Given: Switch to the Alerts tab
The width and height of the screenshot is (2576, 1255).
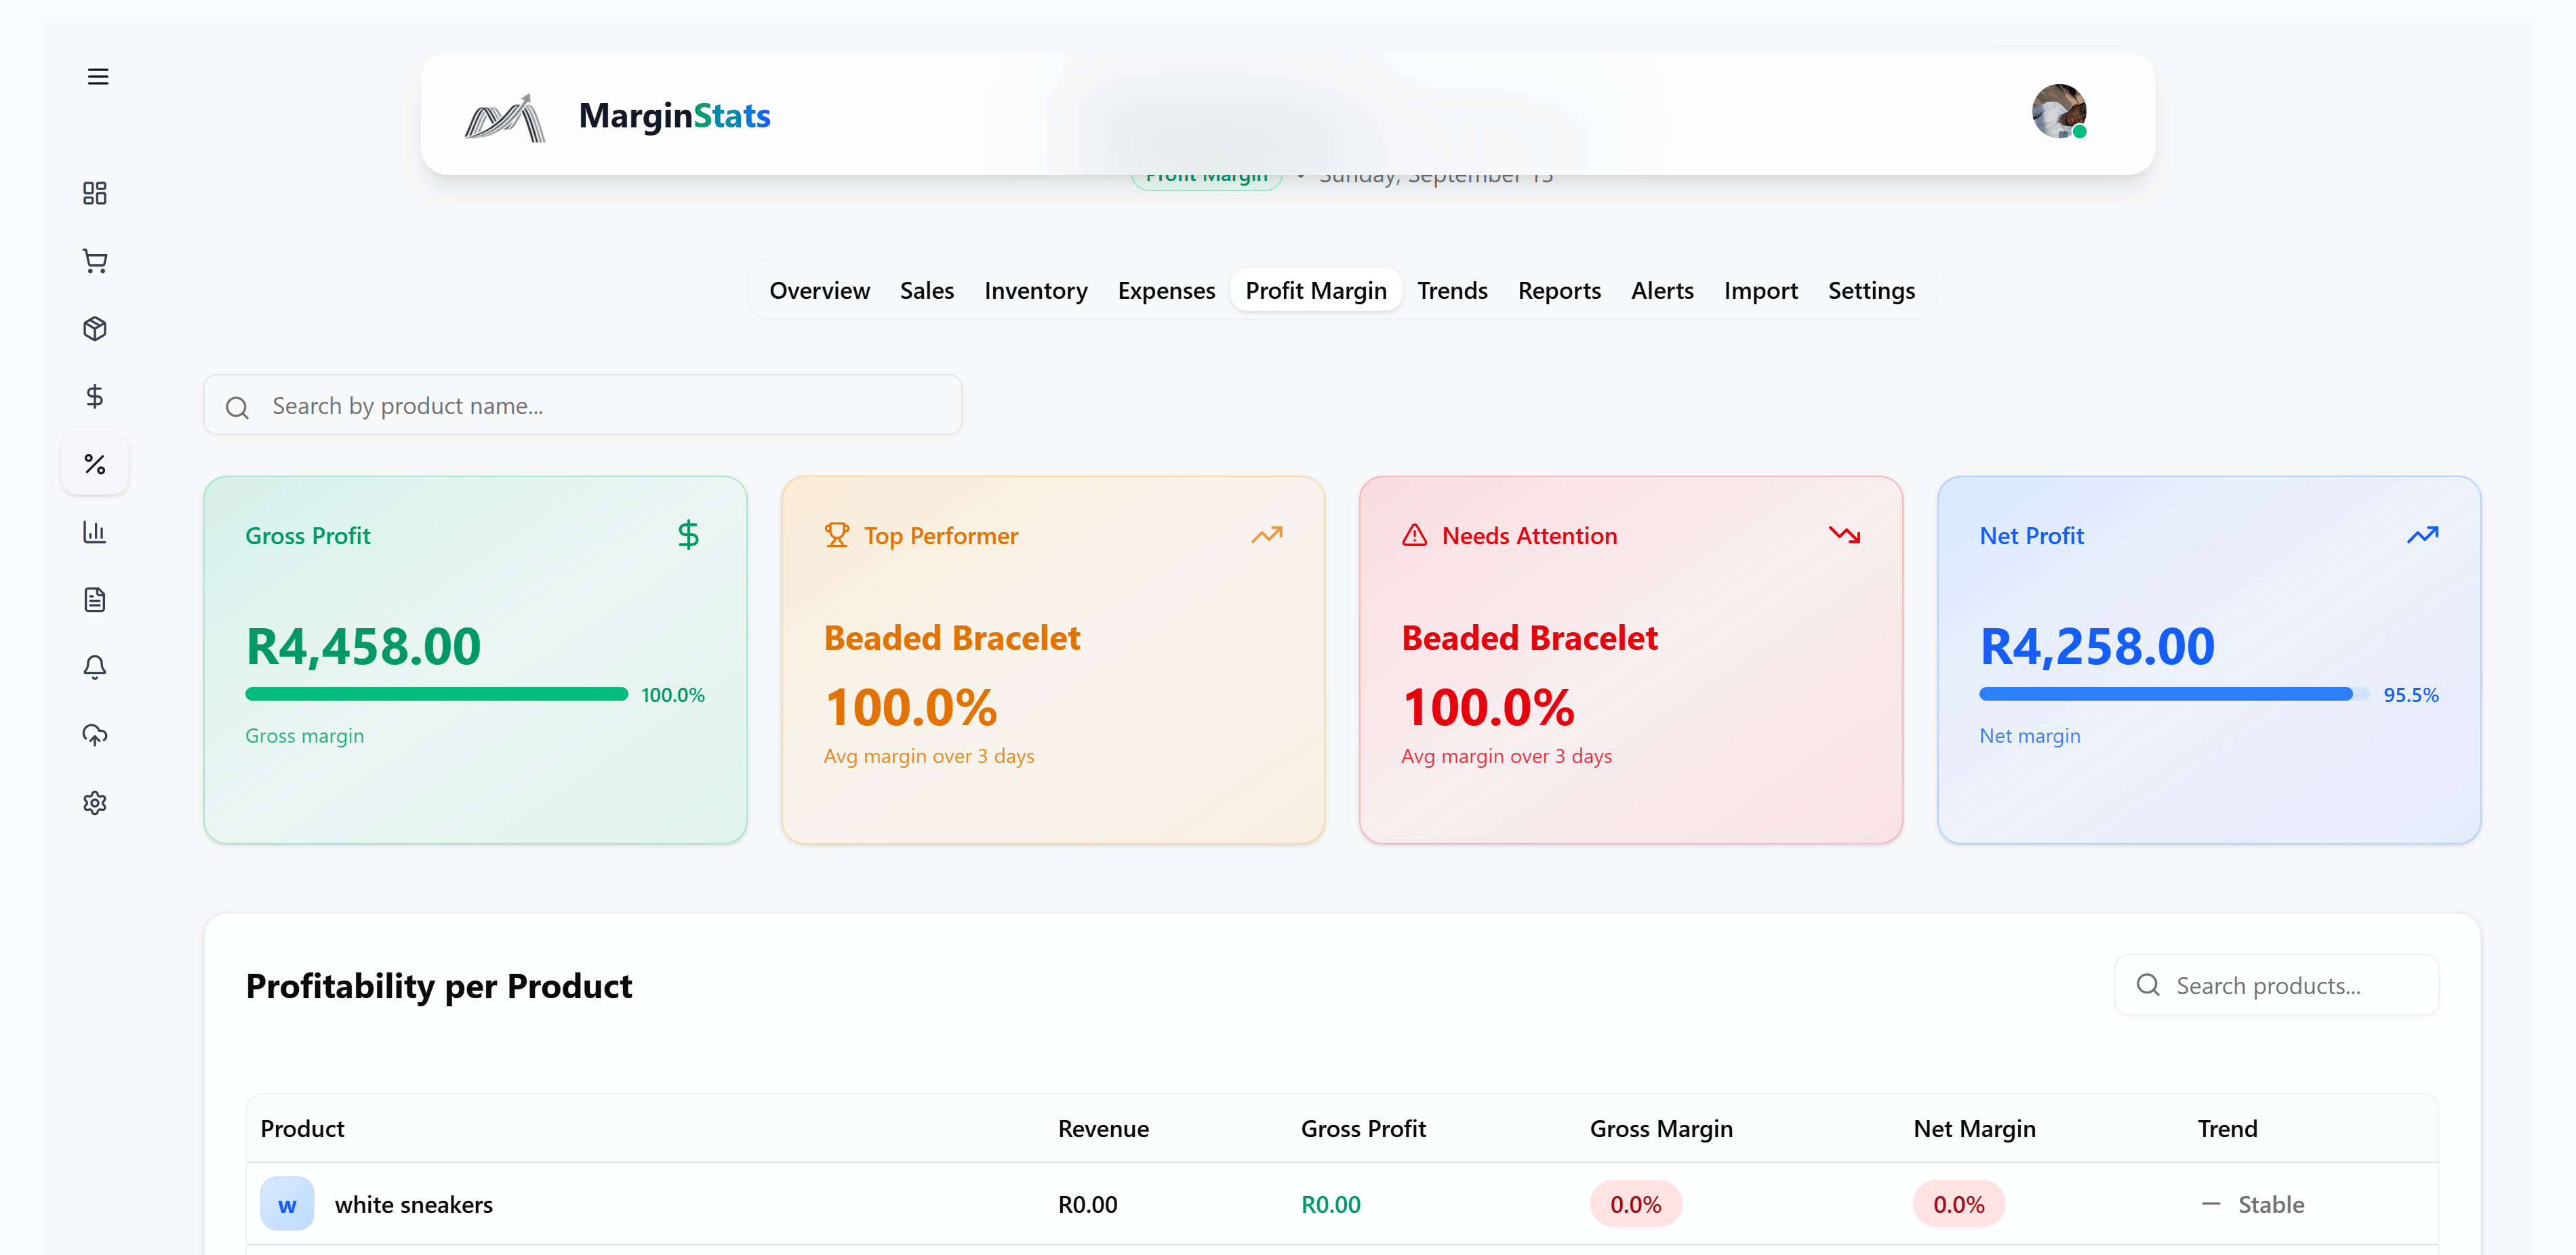Looking at the screenshot, I should coord(1662,290).
